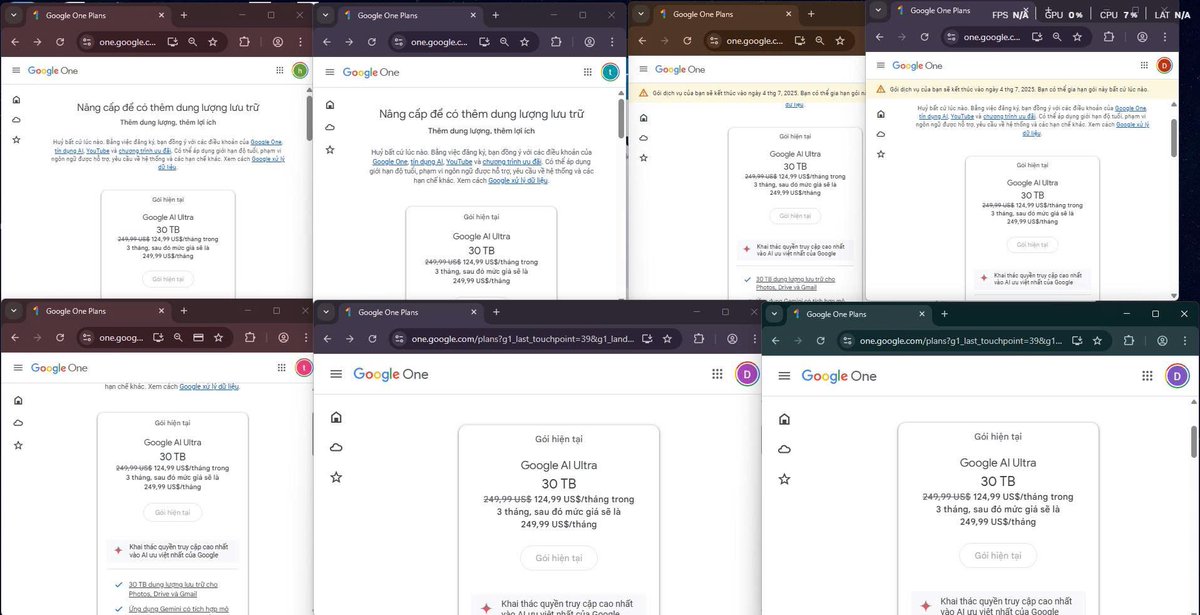Click the 'tín dụng AI' link in the teal t-avatar window
The height and width of the screenshot is (615, 1200).
(x=428, y=161)
